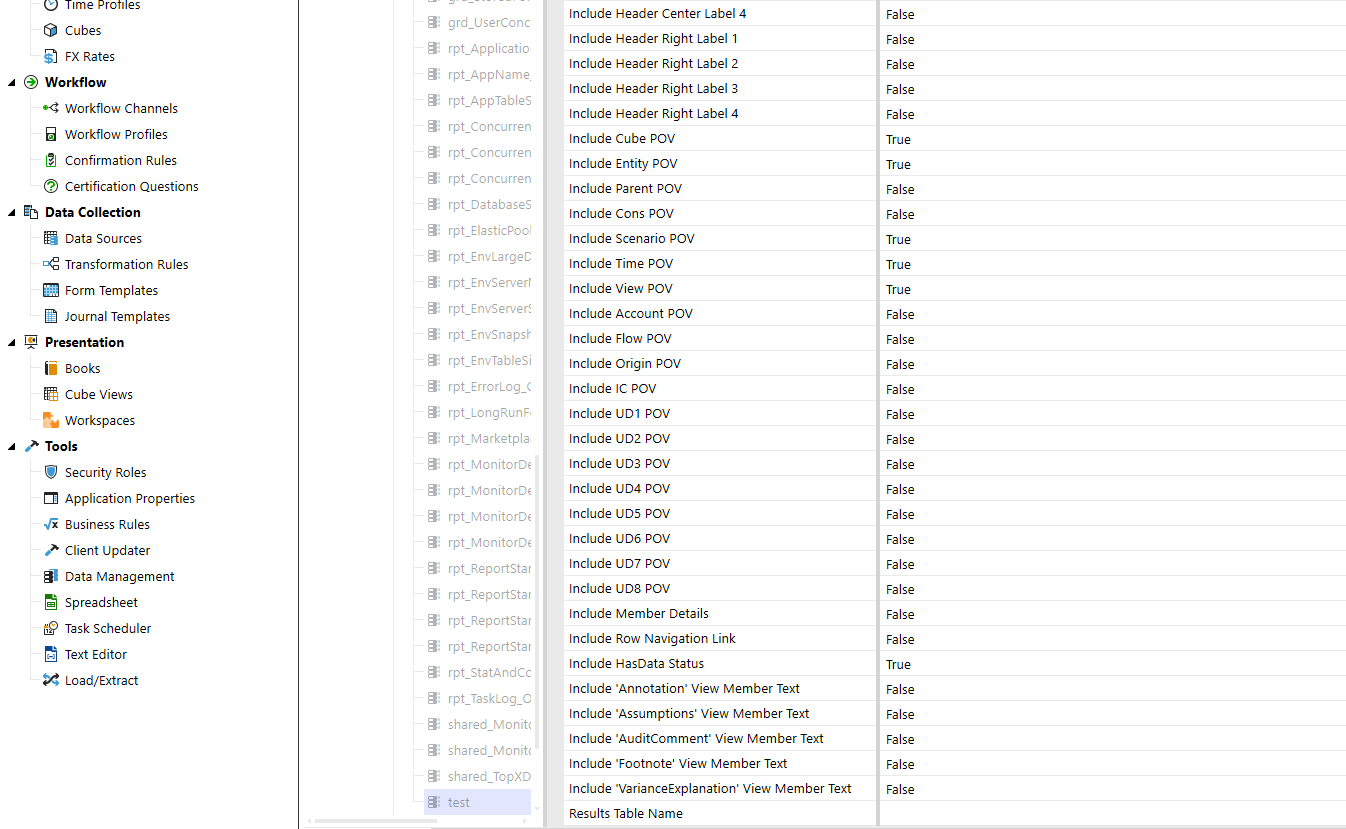The width and height of the screenshot is (1346, 829).
Task: Click the Business Rules icon
Action: pyautogui.click(x=51, y=524)
